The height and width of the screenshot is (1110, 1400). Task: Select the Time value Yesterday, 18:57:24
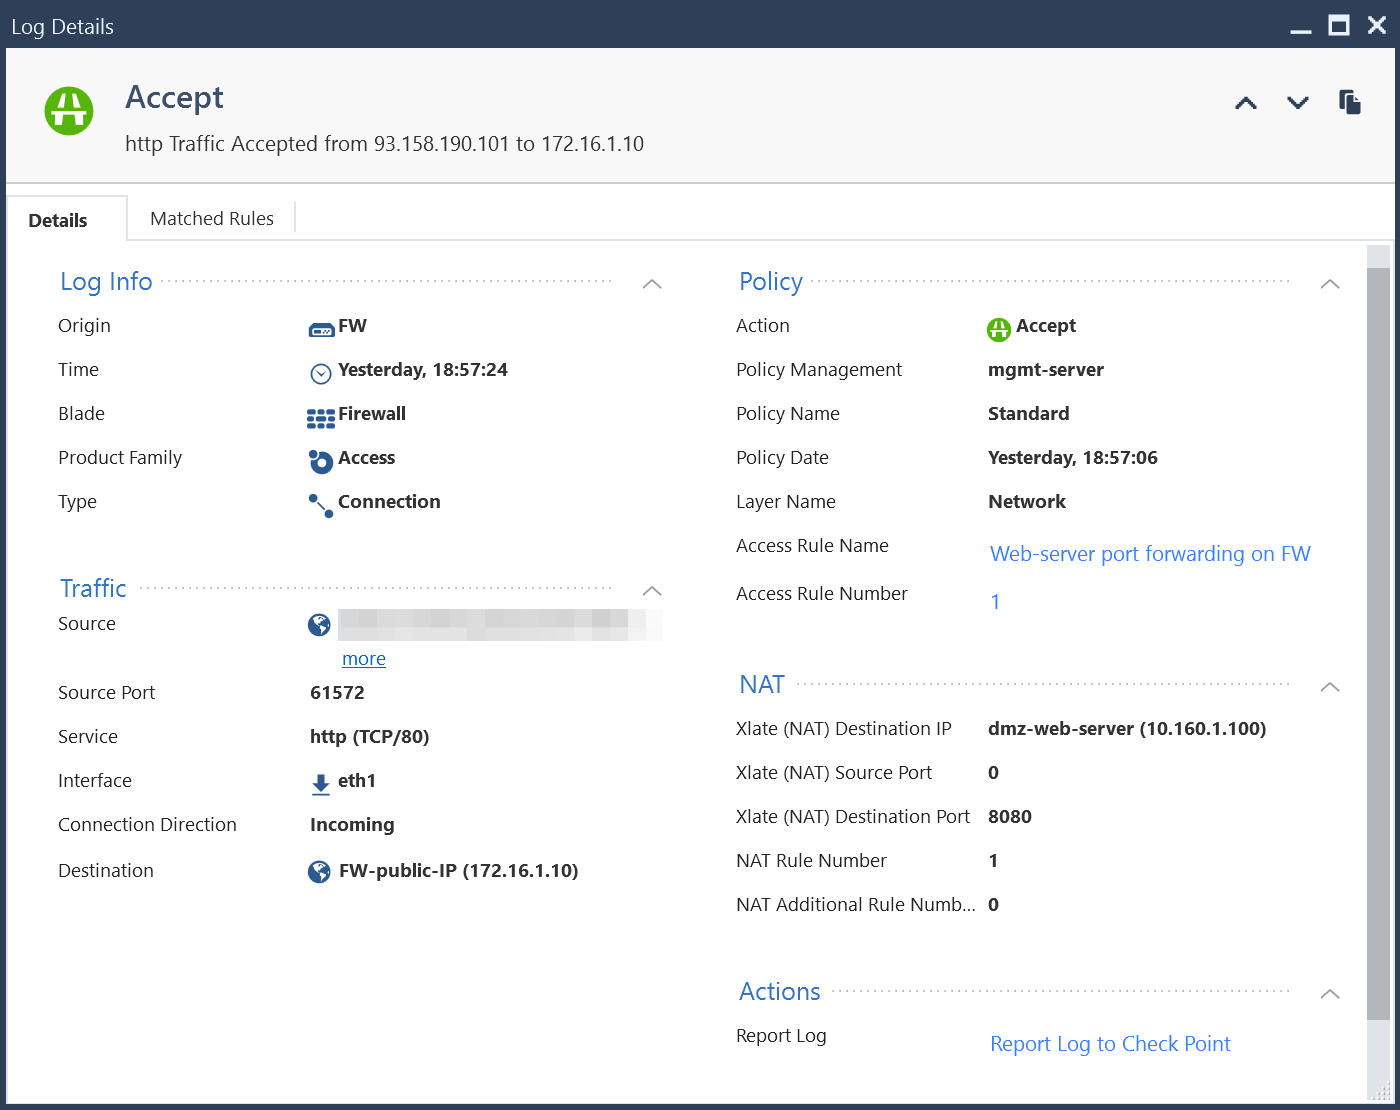coord(422,369)
